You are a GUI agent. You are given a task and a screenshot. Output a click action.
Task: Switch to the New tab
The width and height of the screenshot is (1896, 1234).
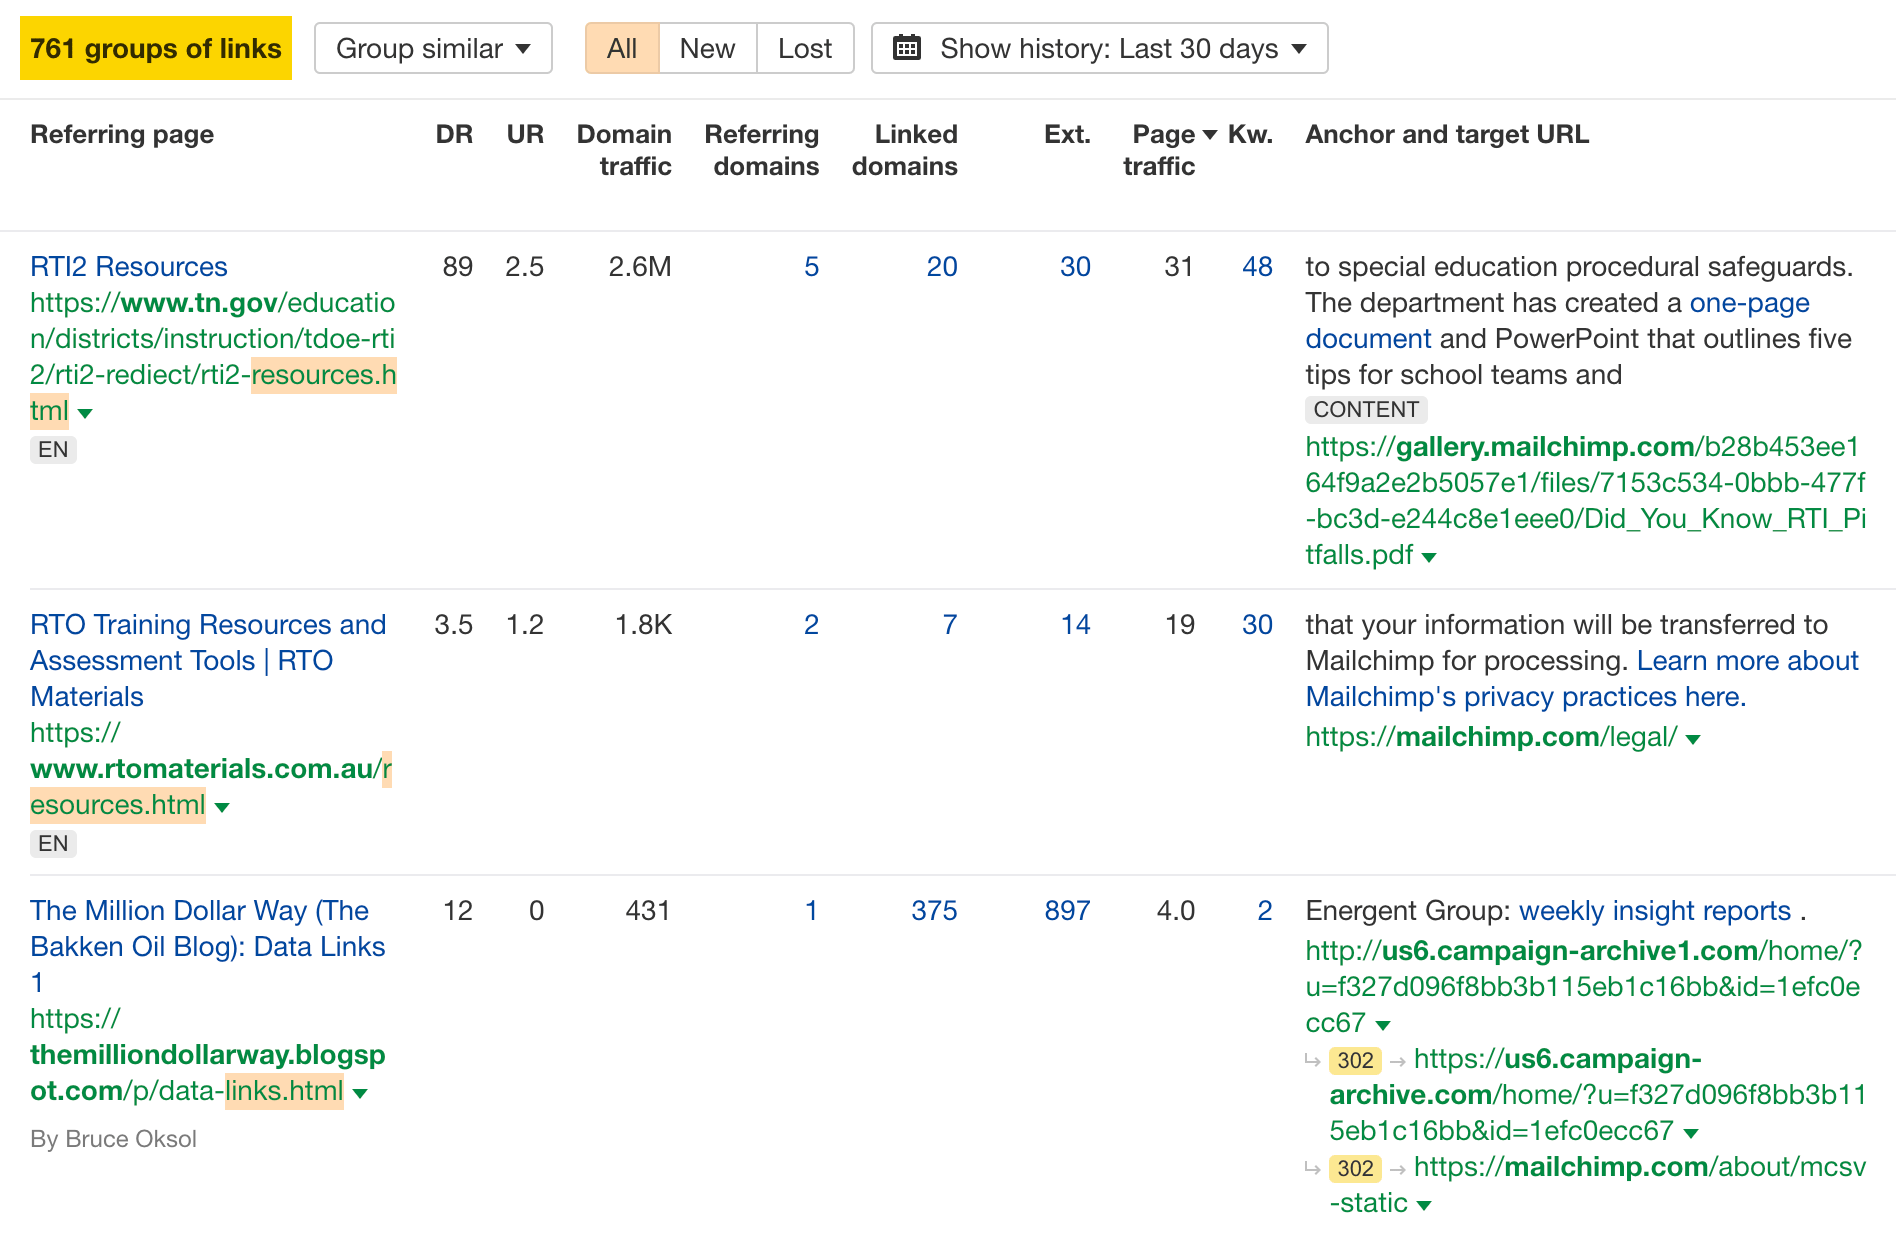(706, 47)
